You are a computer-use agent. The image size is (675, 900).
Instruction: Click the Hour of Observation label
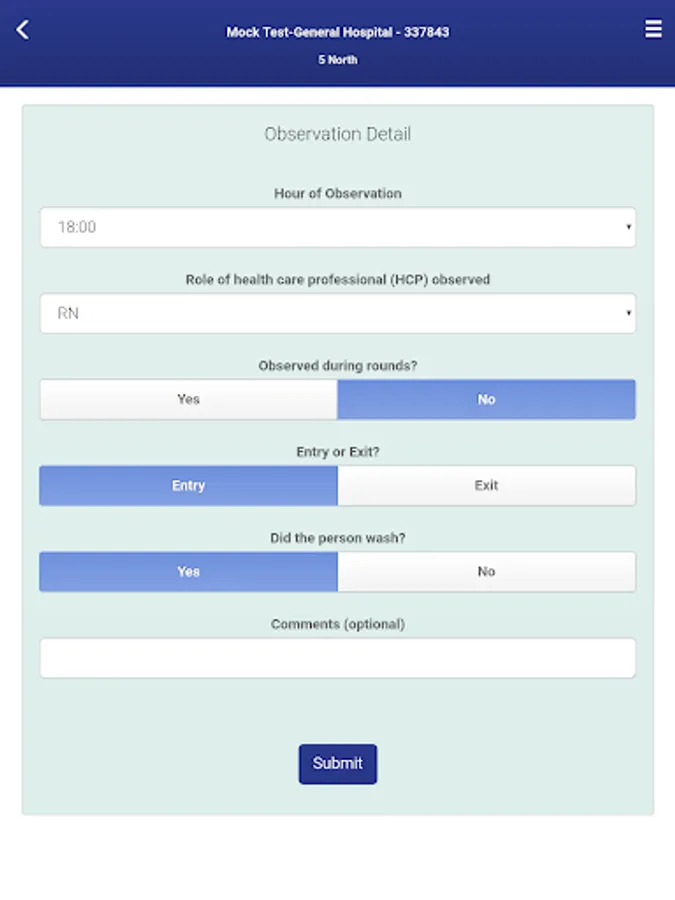coord(337,193)
